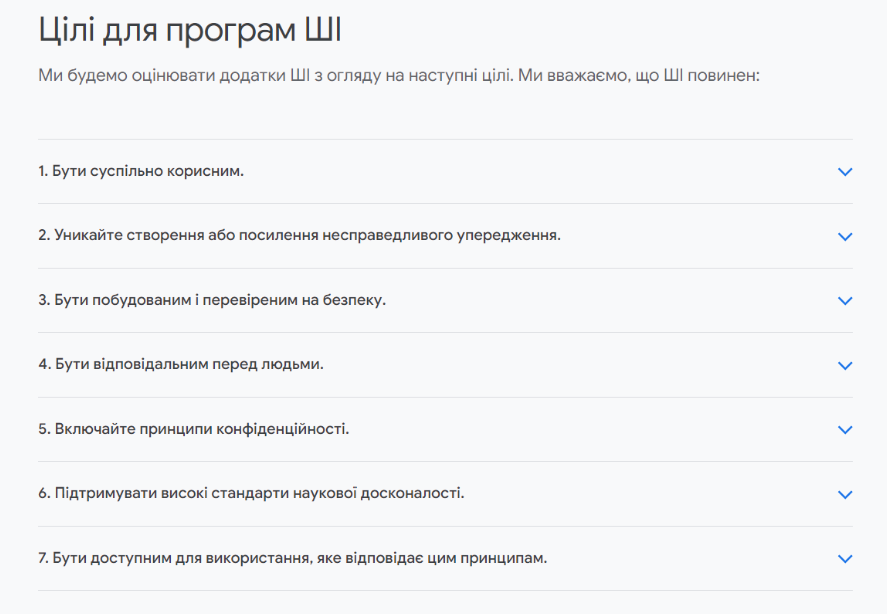This screenshot has width=887, height=614.
Task: Open item '2. Уникайте створення або посилення несправедливого упередження.'
Action: 299,235
